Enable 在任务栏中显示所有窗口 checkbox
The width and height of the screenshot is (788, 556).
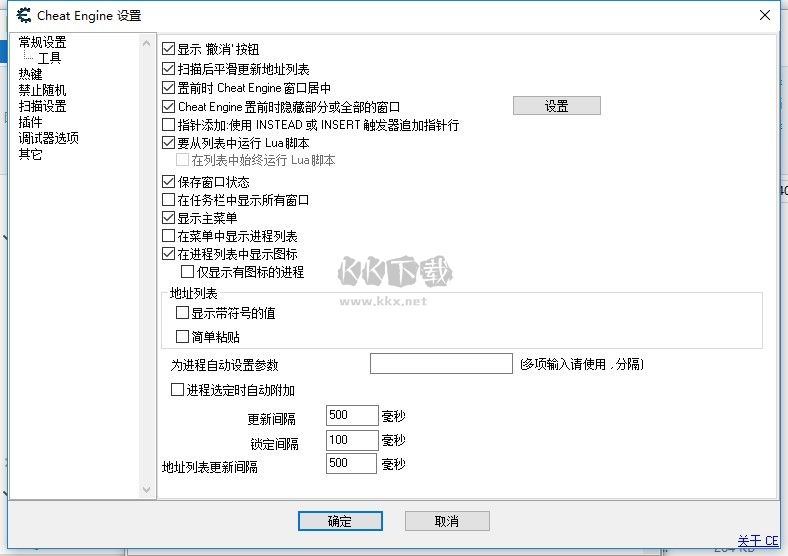(168, 200)
